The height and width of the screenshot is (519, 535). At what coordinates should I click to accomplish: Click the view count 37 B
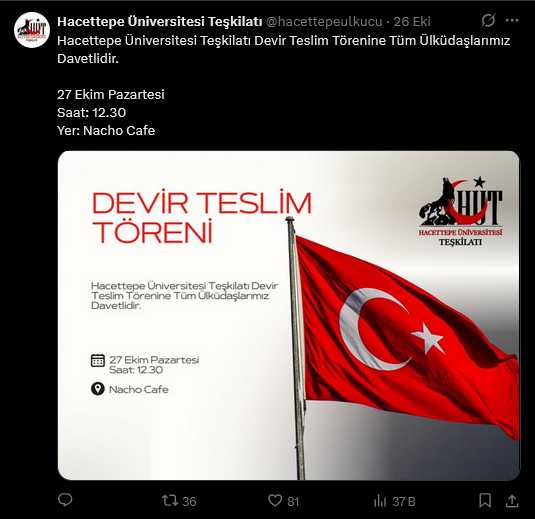(x=404, y=501)
